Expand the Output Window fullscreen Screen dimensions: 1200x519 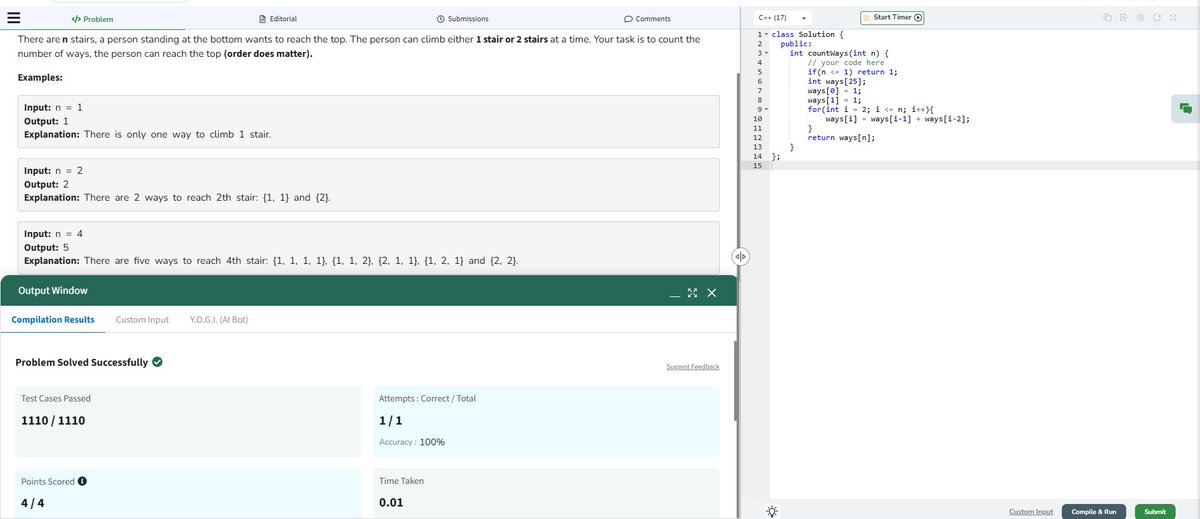[692, 292]
